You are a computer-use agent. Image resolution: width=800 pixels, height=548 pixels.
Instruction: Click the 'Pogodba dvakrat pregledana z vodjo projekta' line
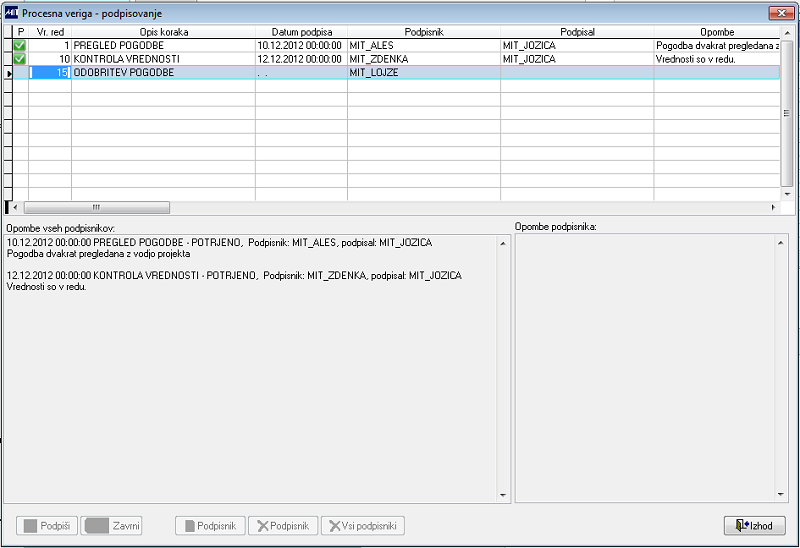98,254
